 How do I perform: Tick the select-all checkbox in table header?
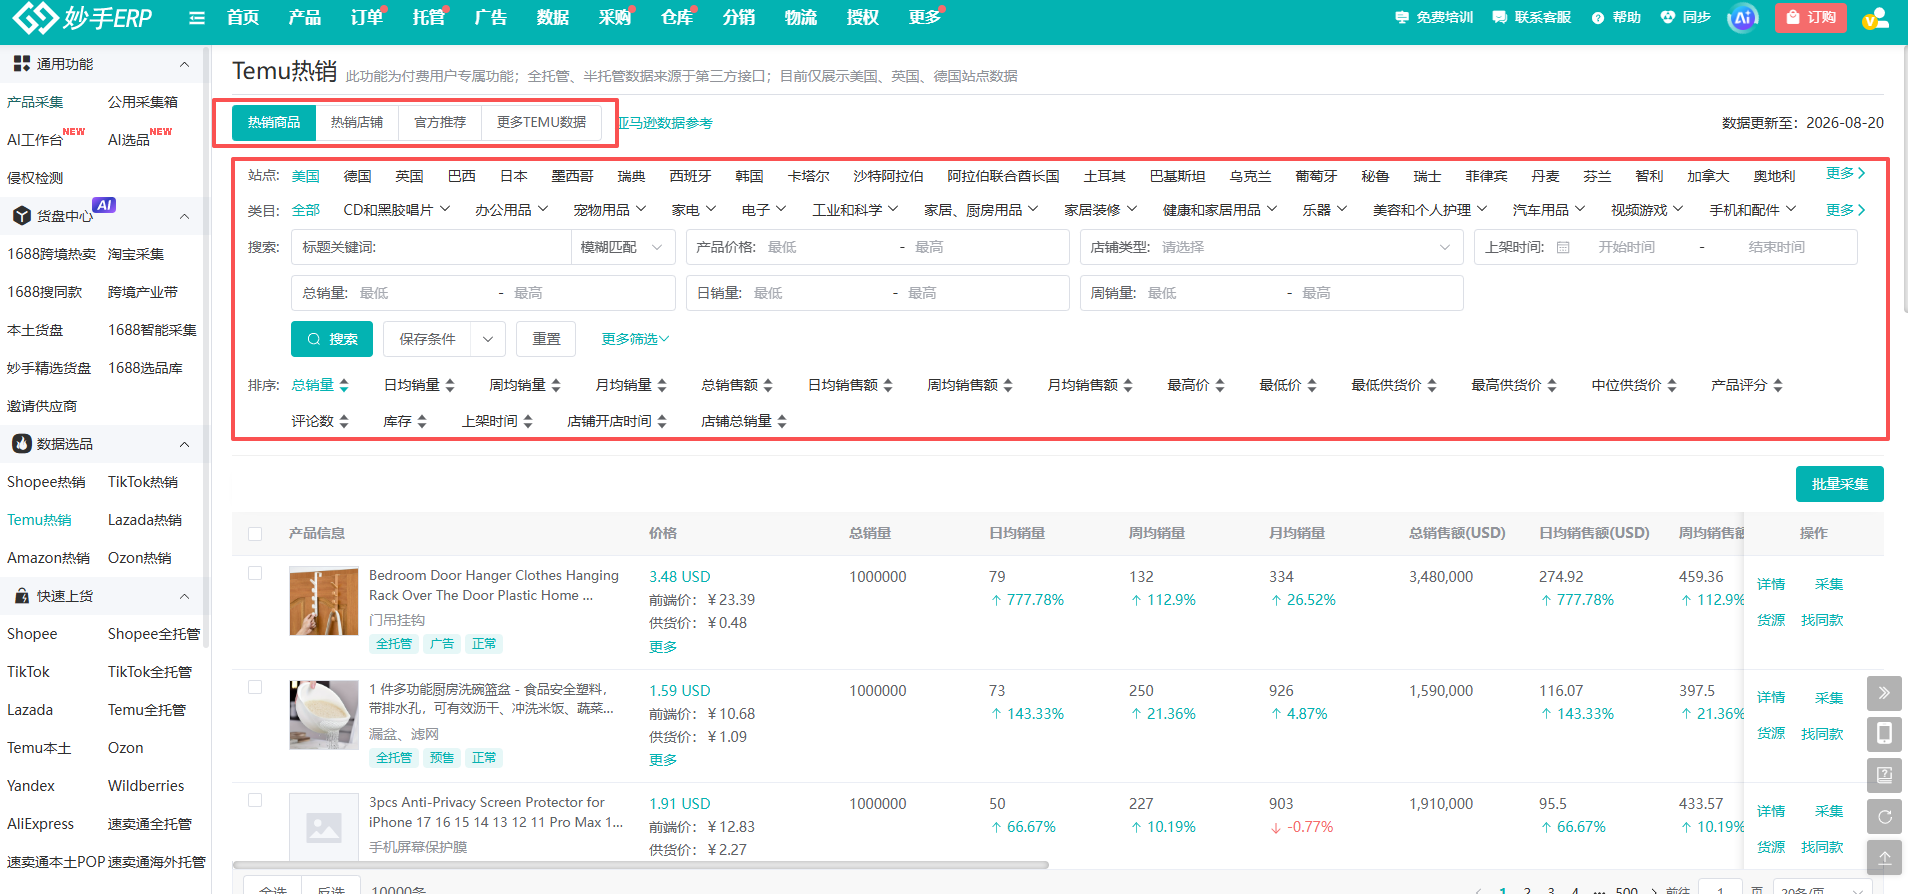[x=255, y=534]
